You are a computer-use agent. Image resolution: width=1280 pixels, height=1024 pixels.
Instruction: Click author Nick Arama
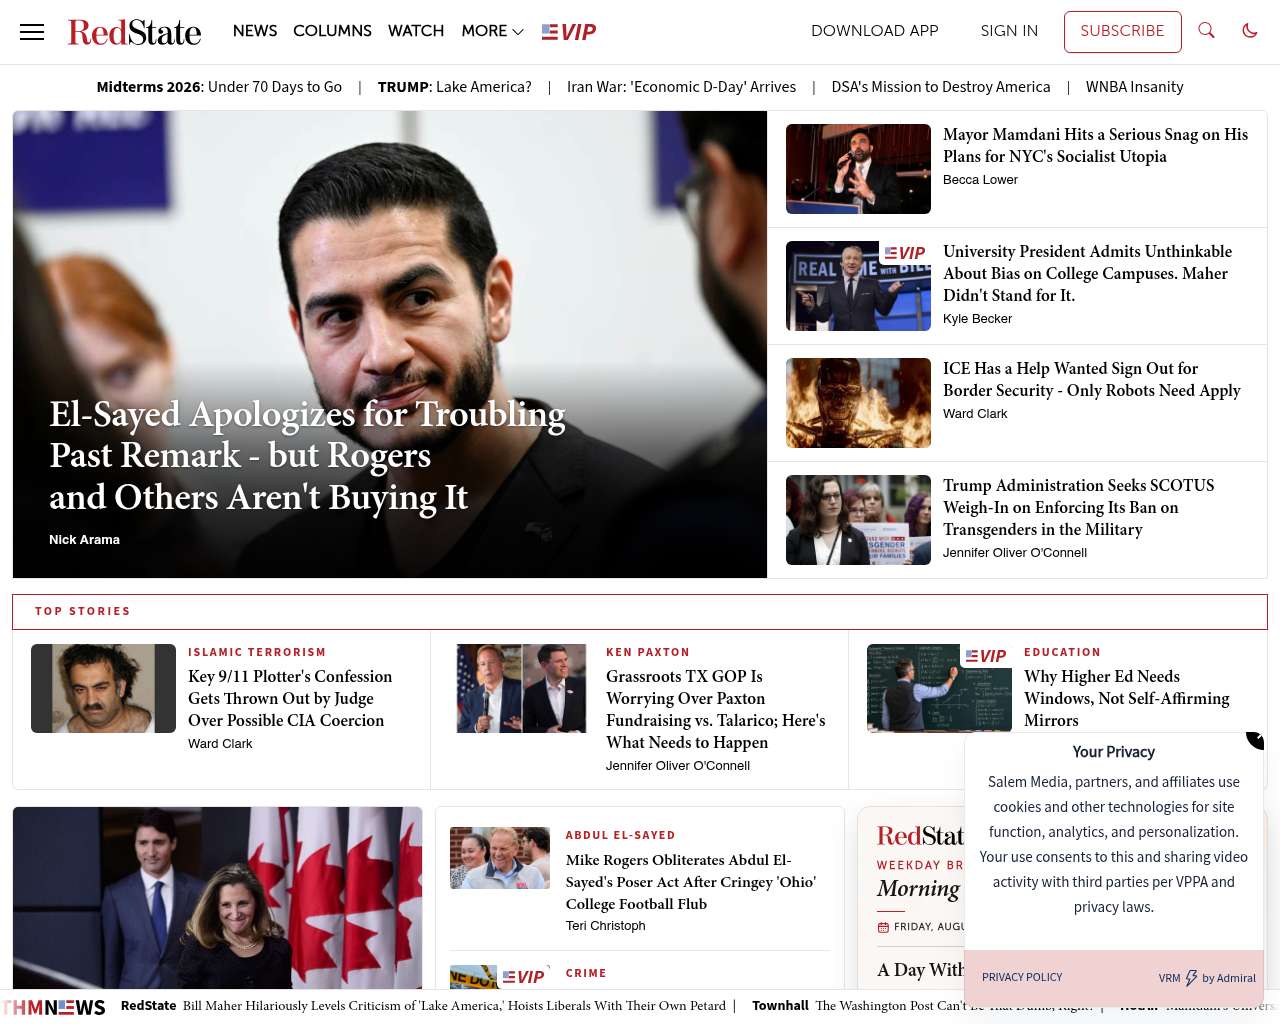pyautogui.click(x=84, y=540)
